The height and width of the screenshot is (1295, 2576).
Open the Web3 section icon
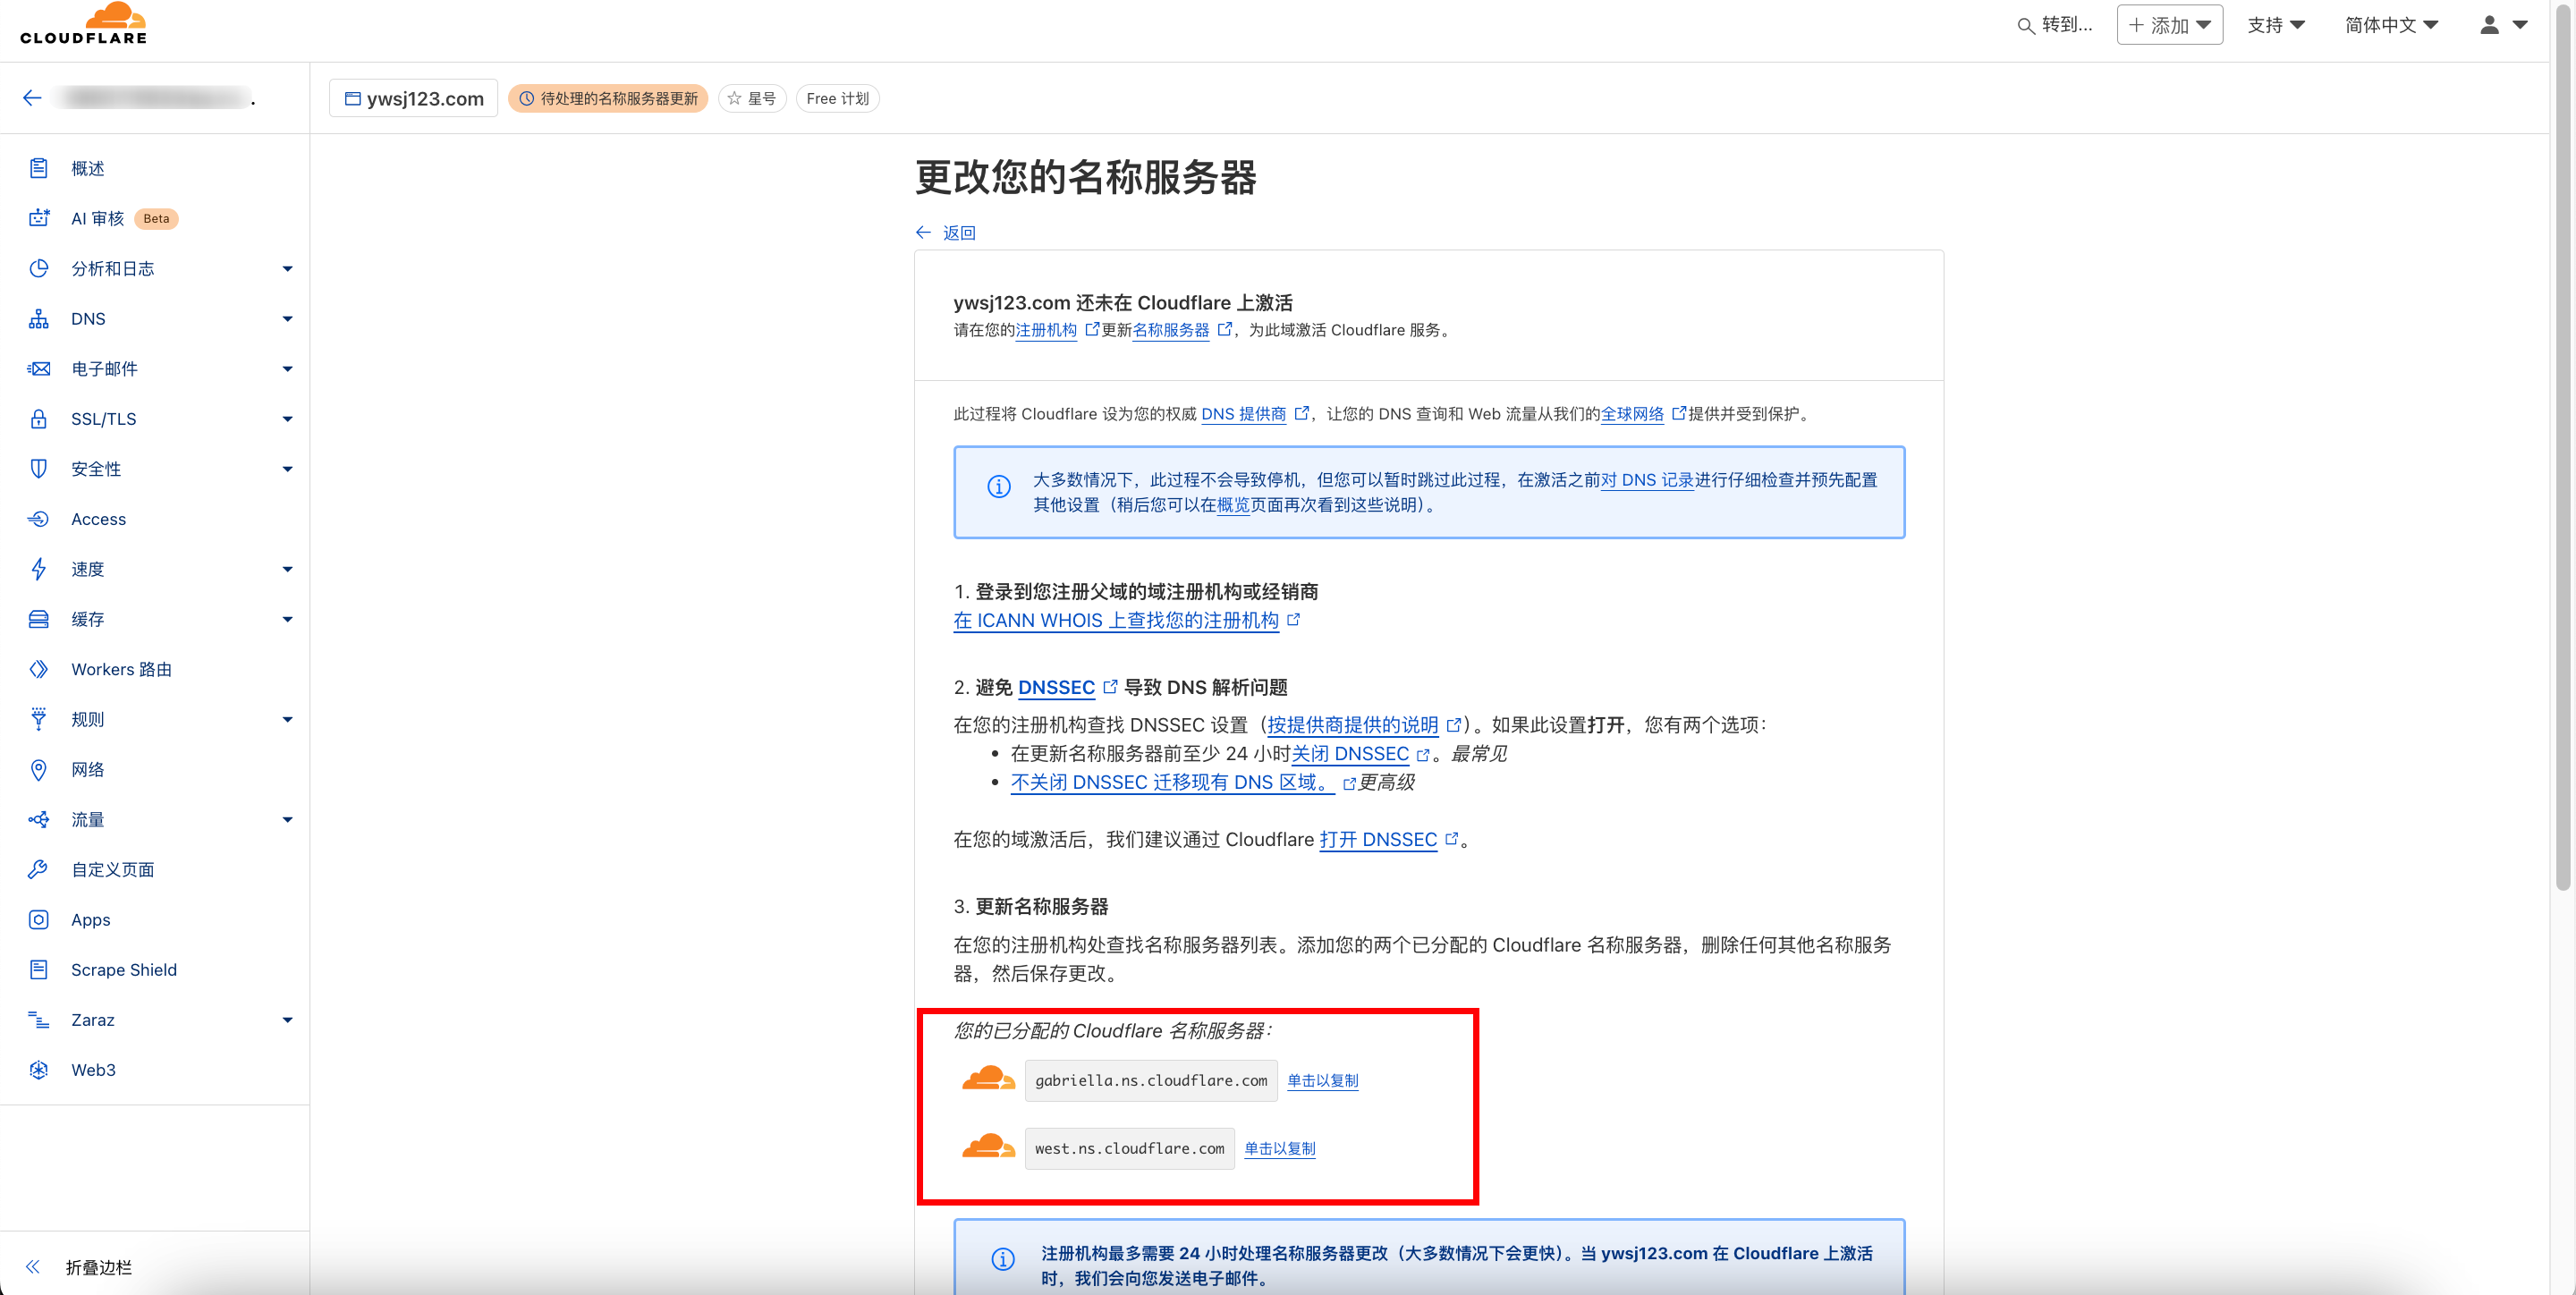(39, 1070)
